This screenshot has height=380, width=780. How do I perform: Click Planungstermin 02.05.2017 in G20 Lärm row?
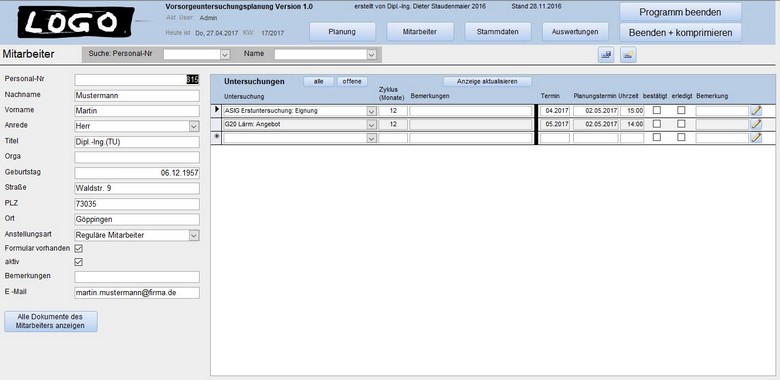(595, 124)
